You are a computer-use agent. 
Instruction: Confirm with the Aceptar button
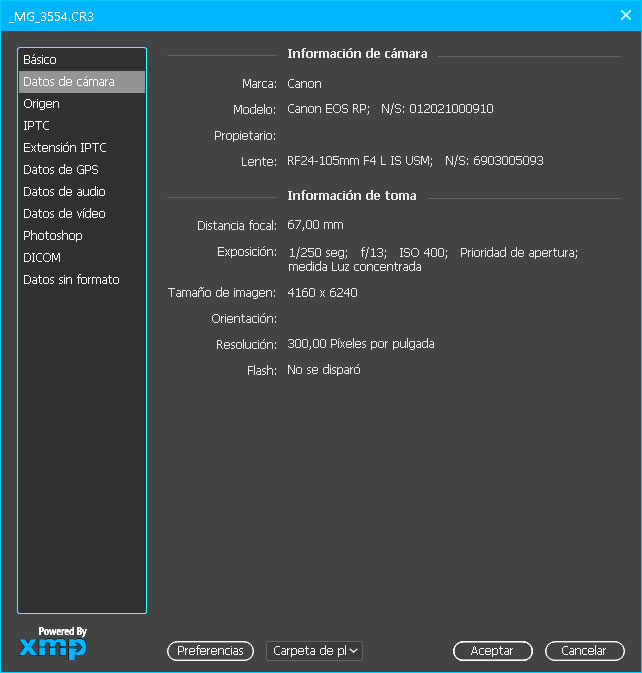(x=493, y=651)
